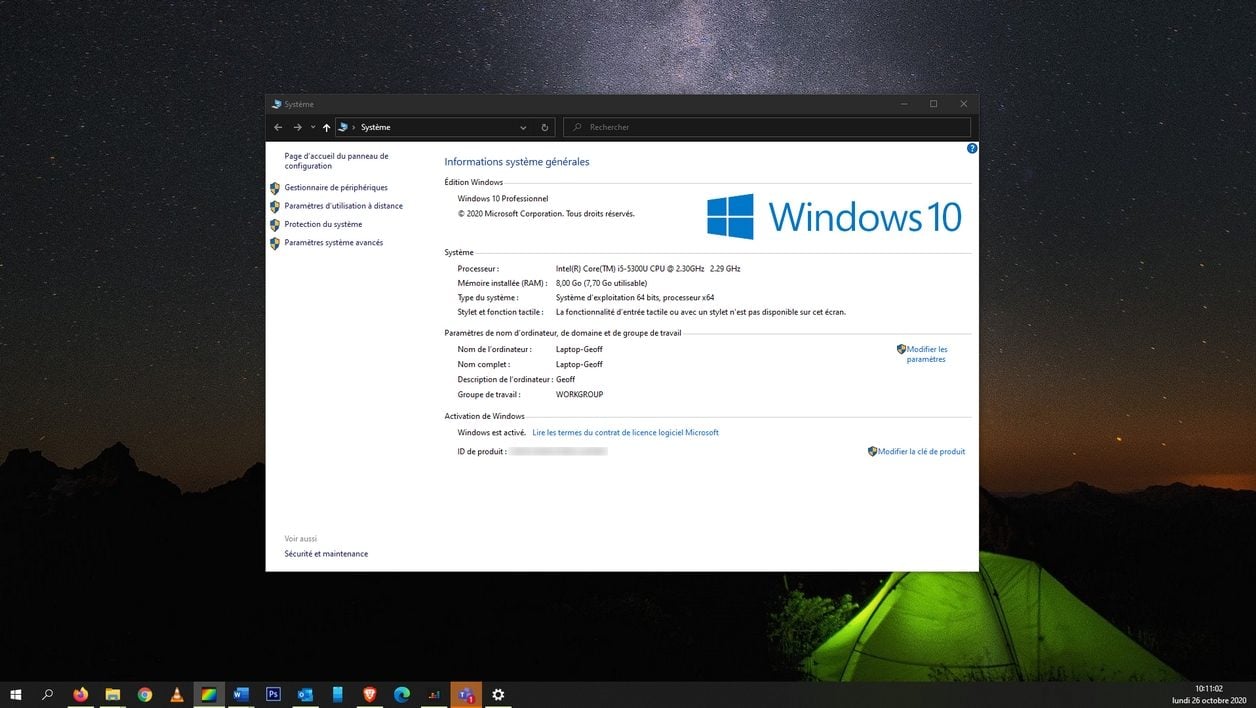Open taskbar search magnifier
This screenshot has height=708, width=1256.
coord(47,694)
